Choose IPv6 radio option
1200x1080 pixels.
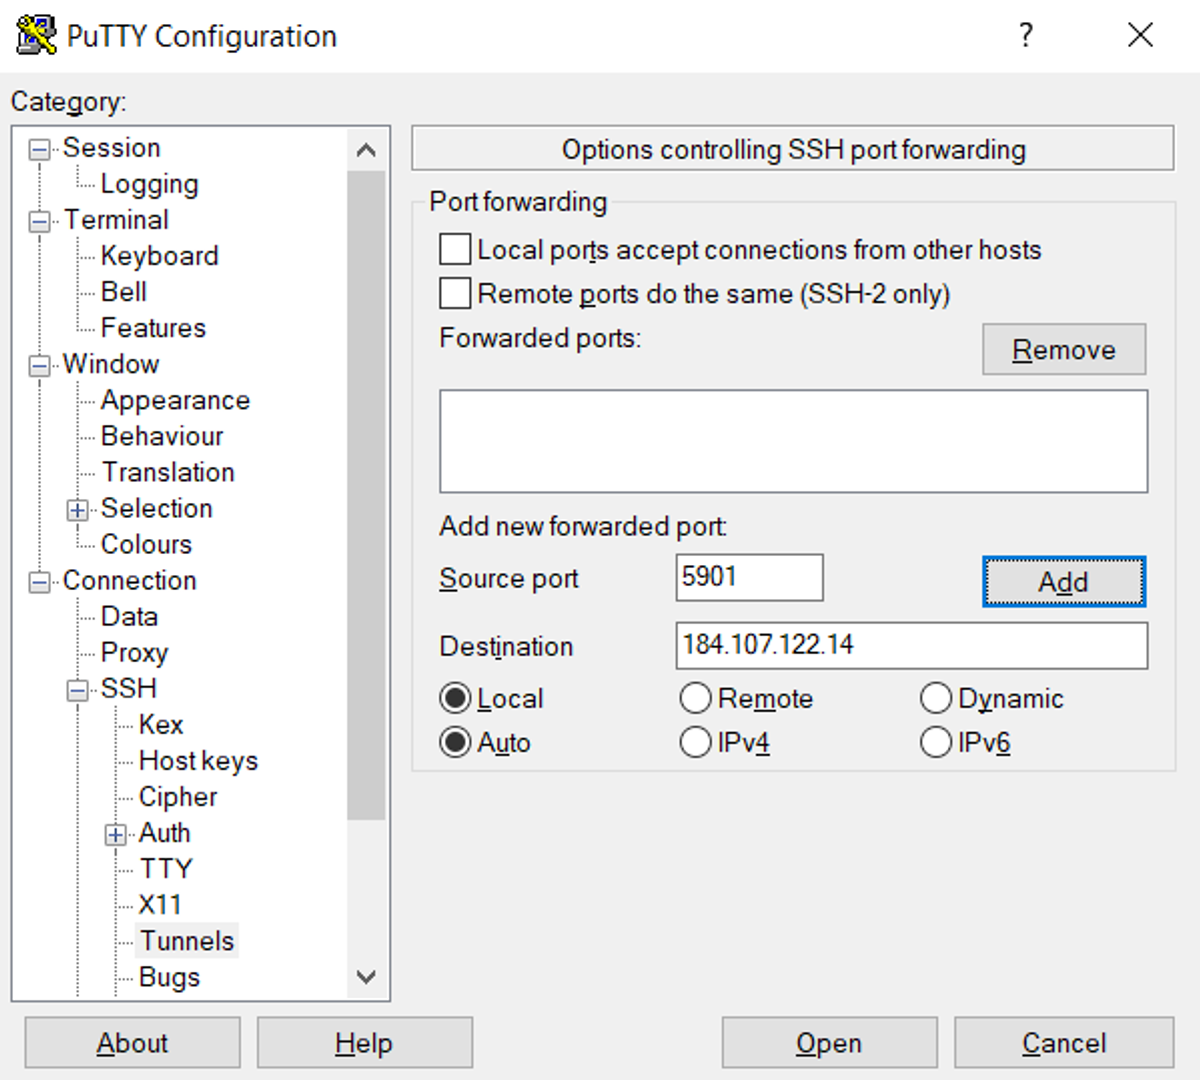pyautogui.click(x=935, y=742)
